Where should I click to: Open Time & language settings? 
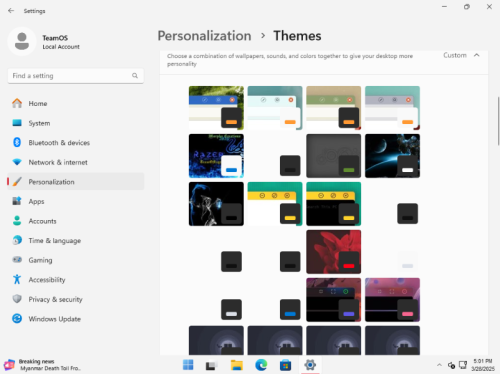click(x=76, y=241)
